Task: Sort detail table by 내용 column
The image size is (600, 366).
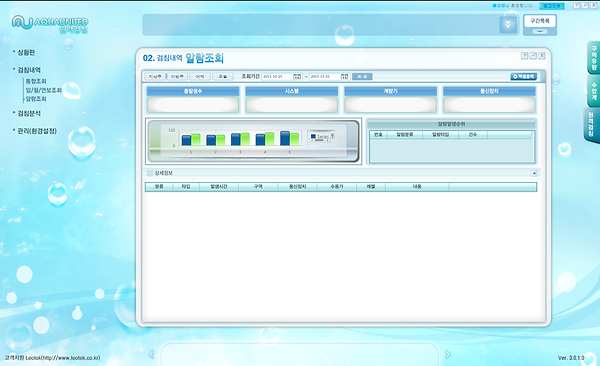Action: point(417,186)
